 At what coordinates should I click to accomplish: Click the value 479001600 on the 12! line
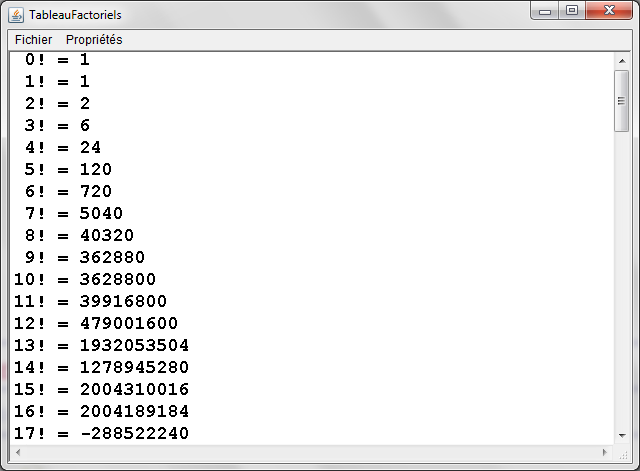128,323
